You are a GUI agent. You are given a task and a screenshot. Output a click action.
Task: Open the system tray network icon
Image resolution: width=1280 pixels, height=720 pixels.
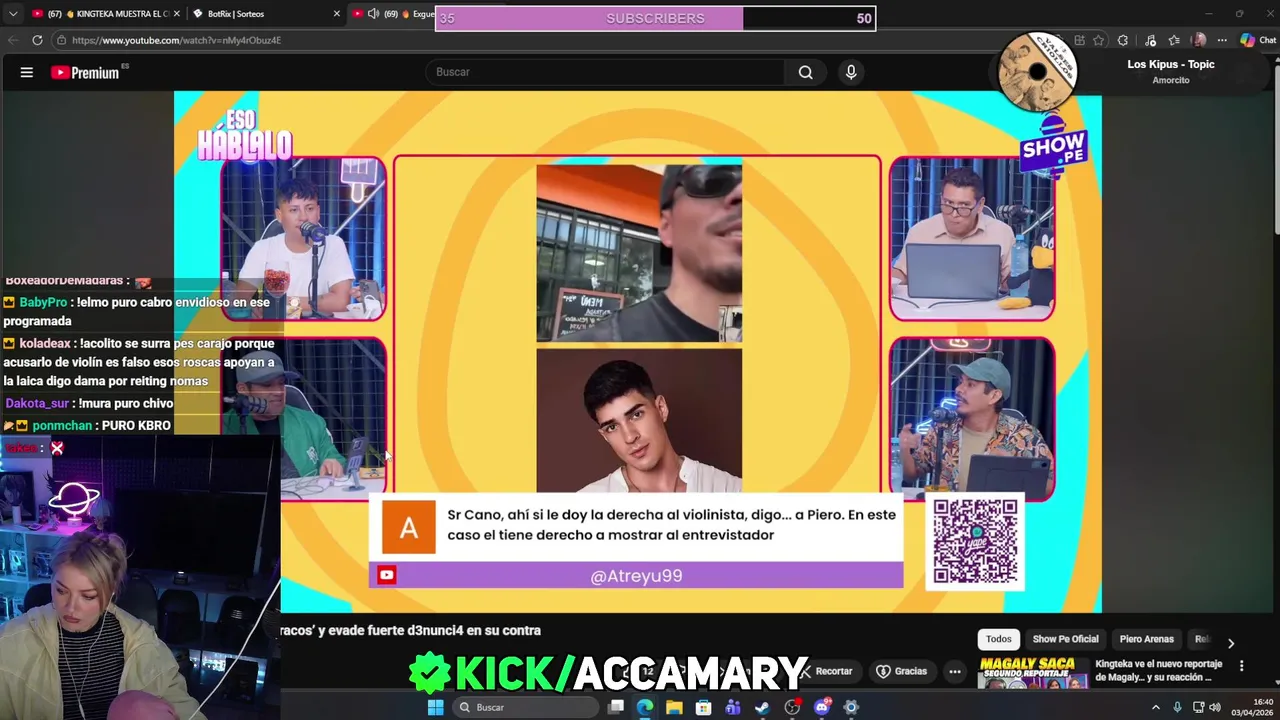click(x=1198, y=707)
